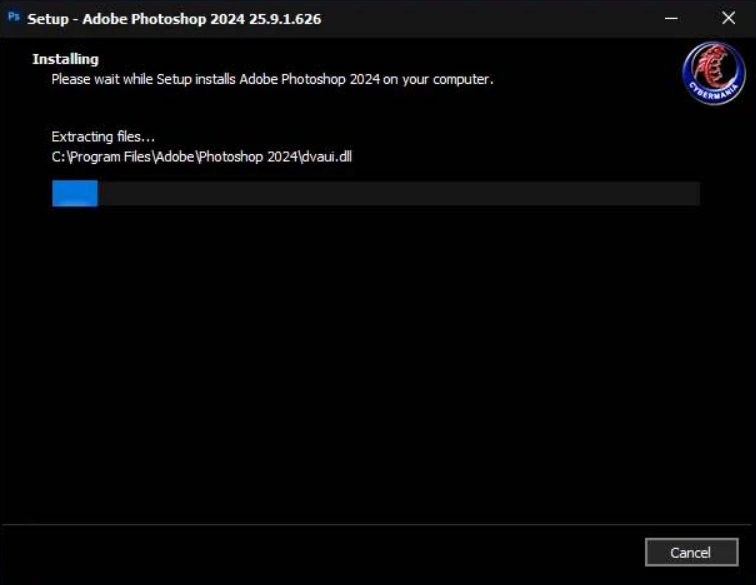Close the Adobe Photoshop Setup window

point(728,19)
